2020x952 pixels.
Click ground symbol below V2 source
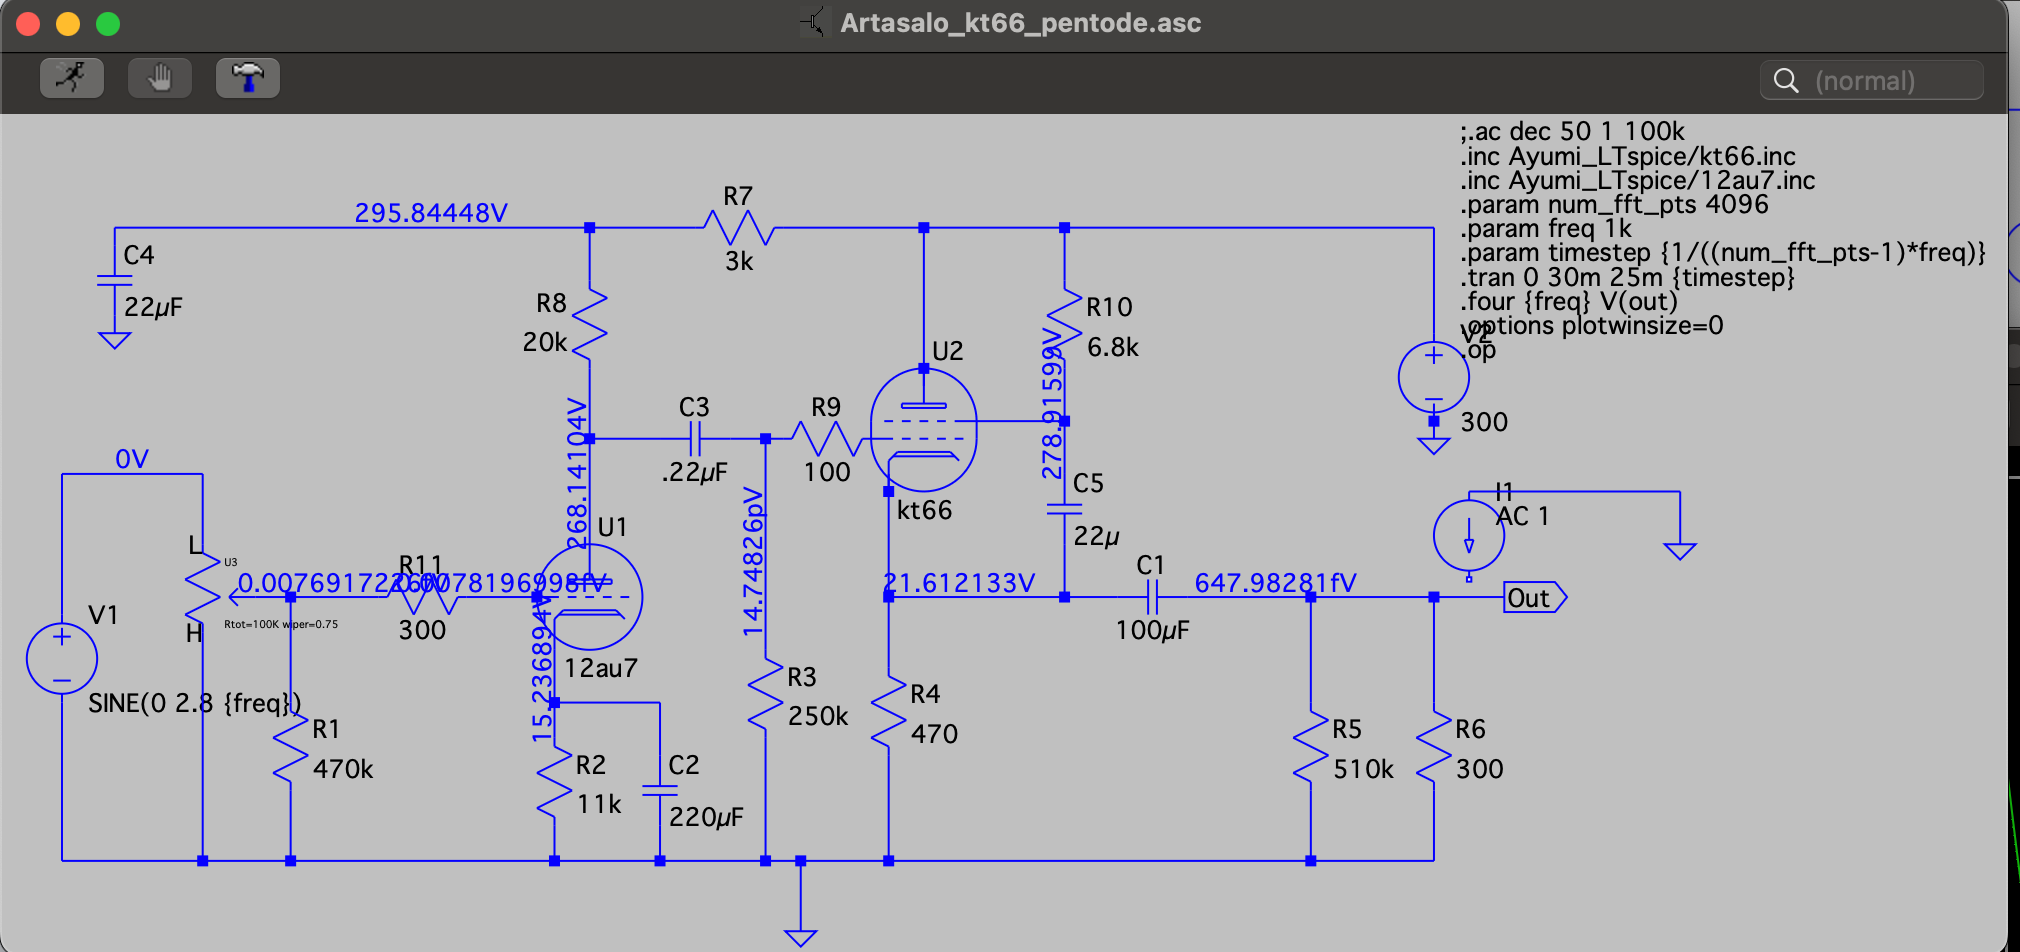click(1434, 445)
